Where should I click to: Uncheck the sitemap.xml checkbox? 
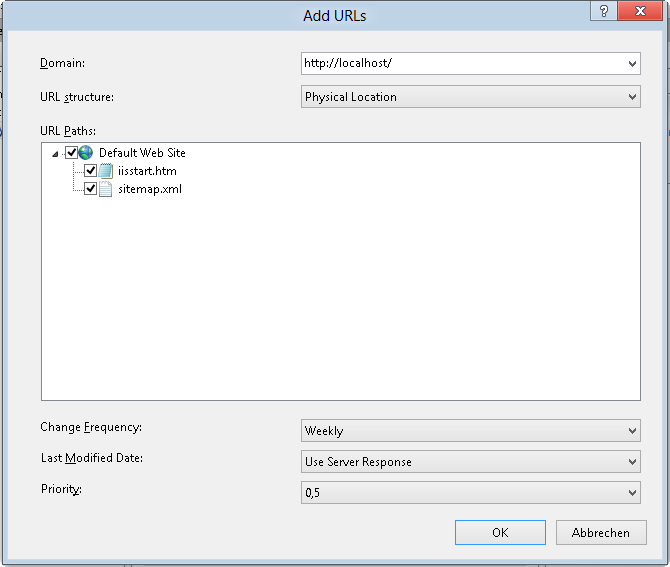tap(91, 189)
